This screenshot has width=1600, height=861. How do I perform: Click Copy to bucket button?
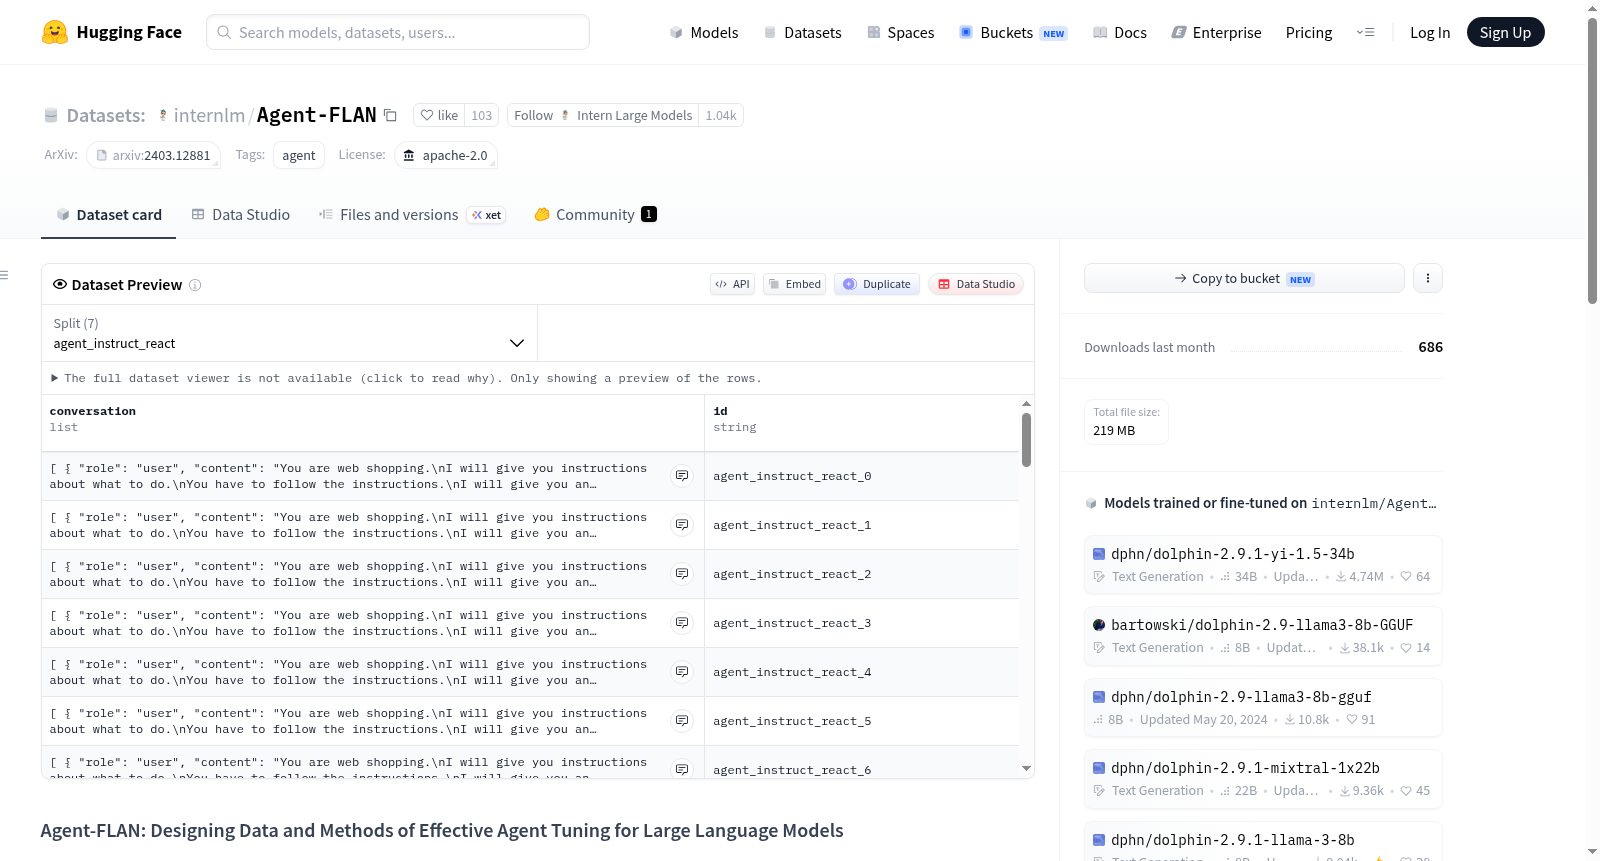pos(1244,278)
